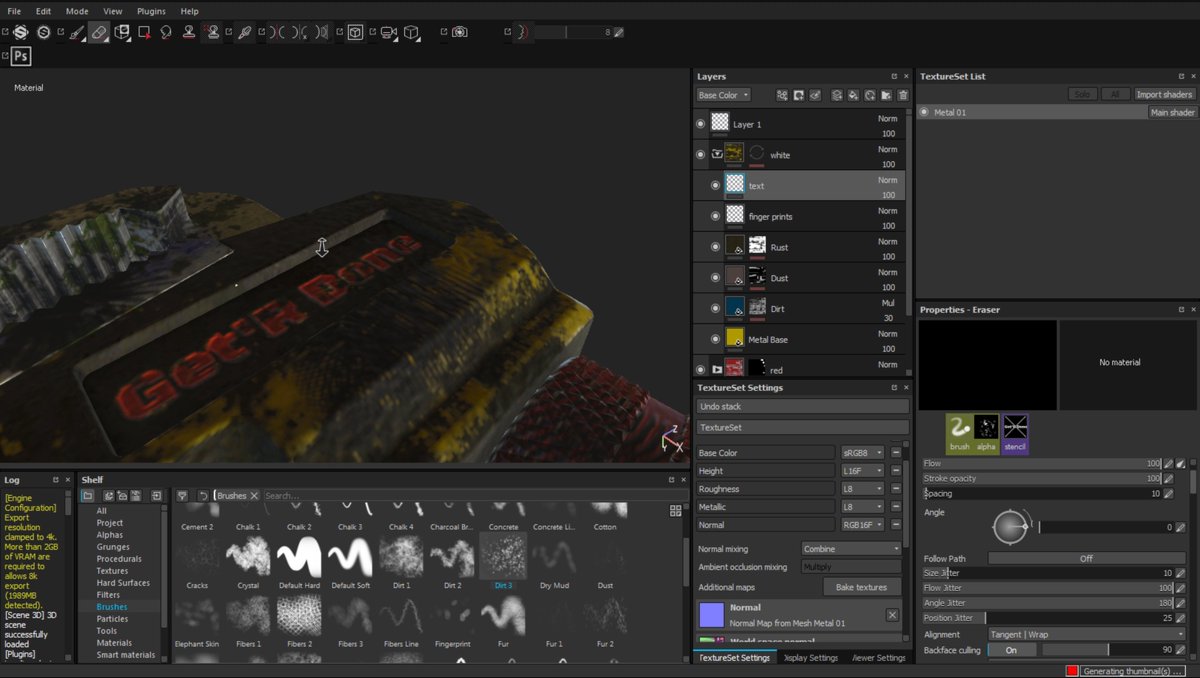Viewport: 1200px width, 678px height.
Task: Open the File menu
Action: 14,11
